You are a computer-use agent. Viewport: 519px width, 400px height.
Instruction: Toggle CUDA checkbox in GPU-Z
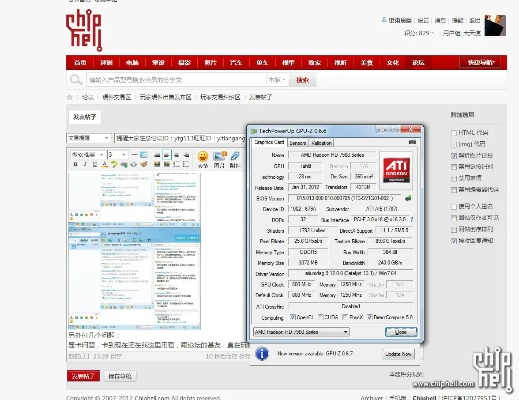click(321, 317)
